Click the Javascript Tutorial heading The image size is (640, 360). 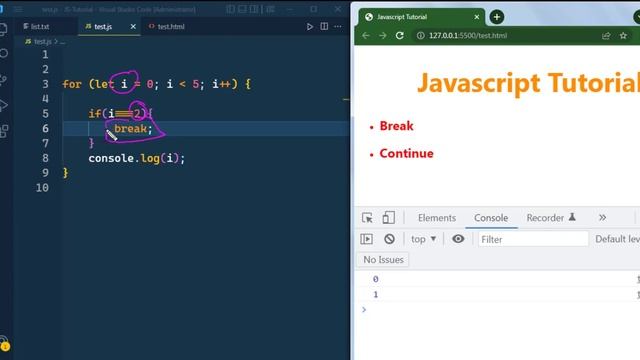528,83
